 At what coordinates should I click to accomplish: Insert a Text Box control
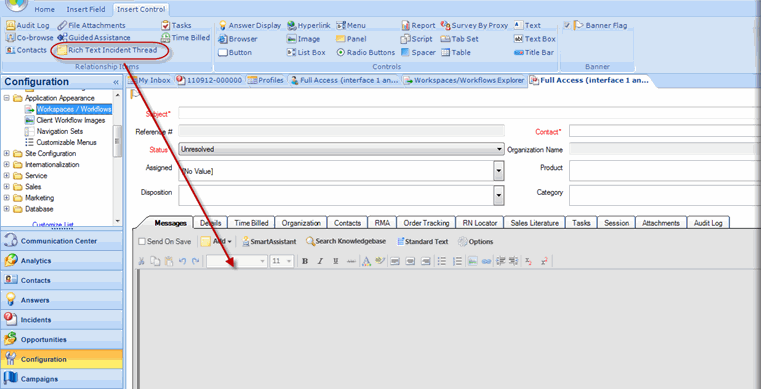tap(534, 39)
